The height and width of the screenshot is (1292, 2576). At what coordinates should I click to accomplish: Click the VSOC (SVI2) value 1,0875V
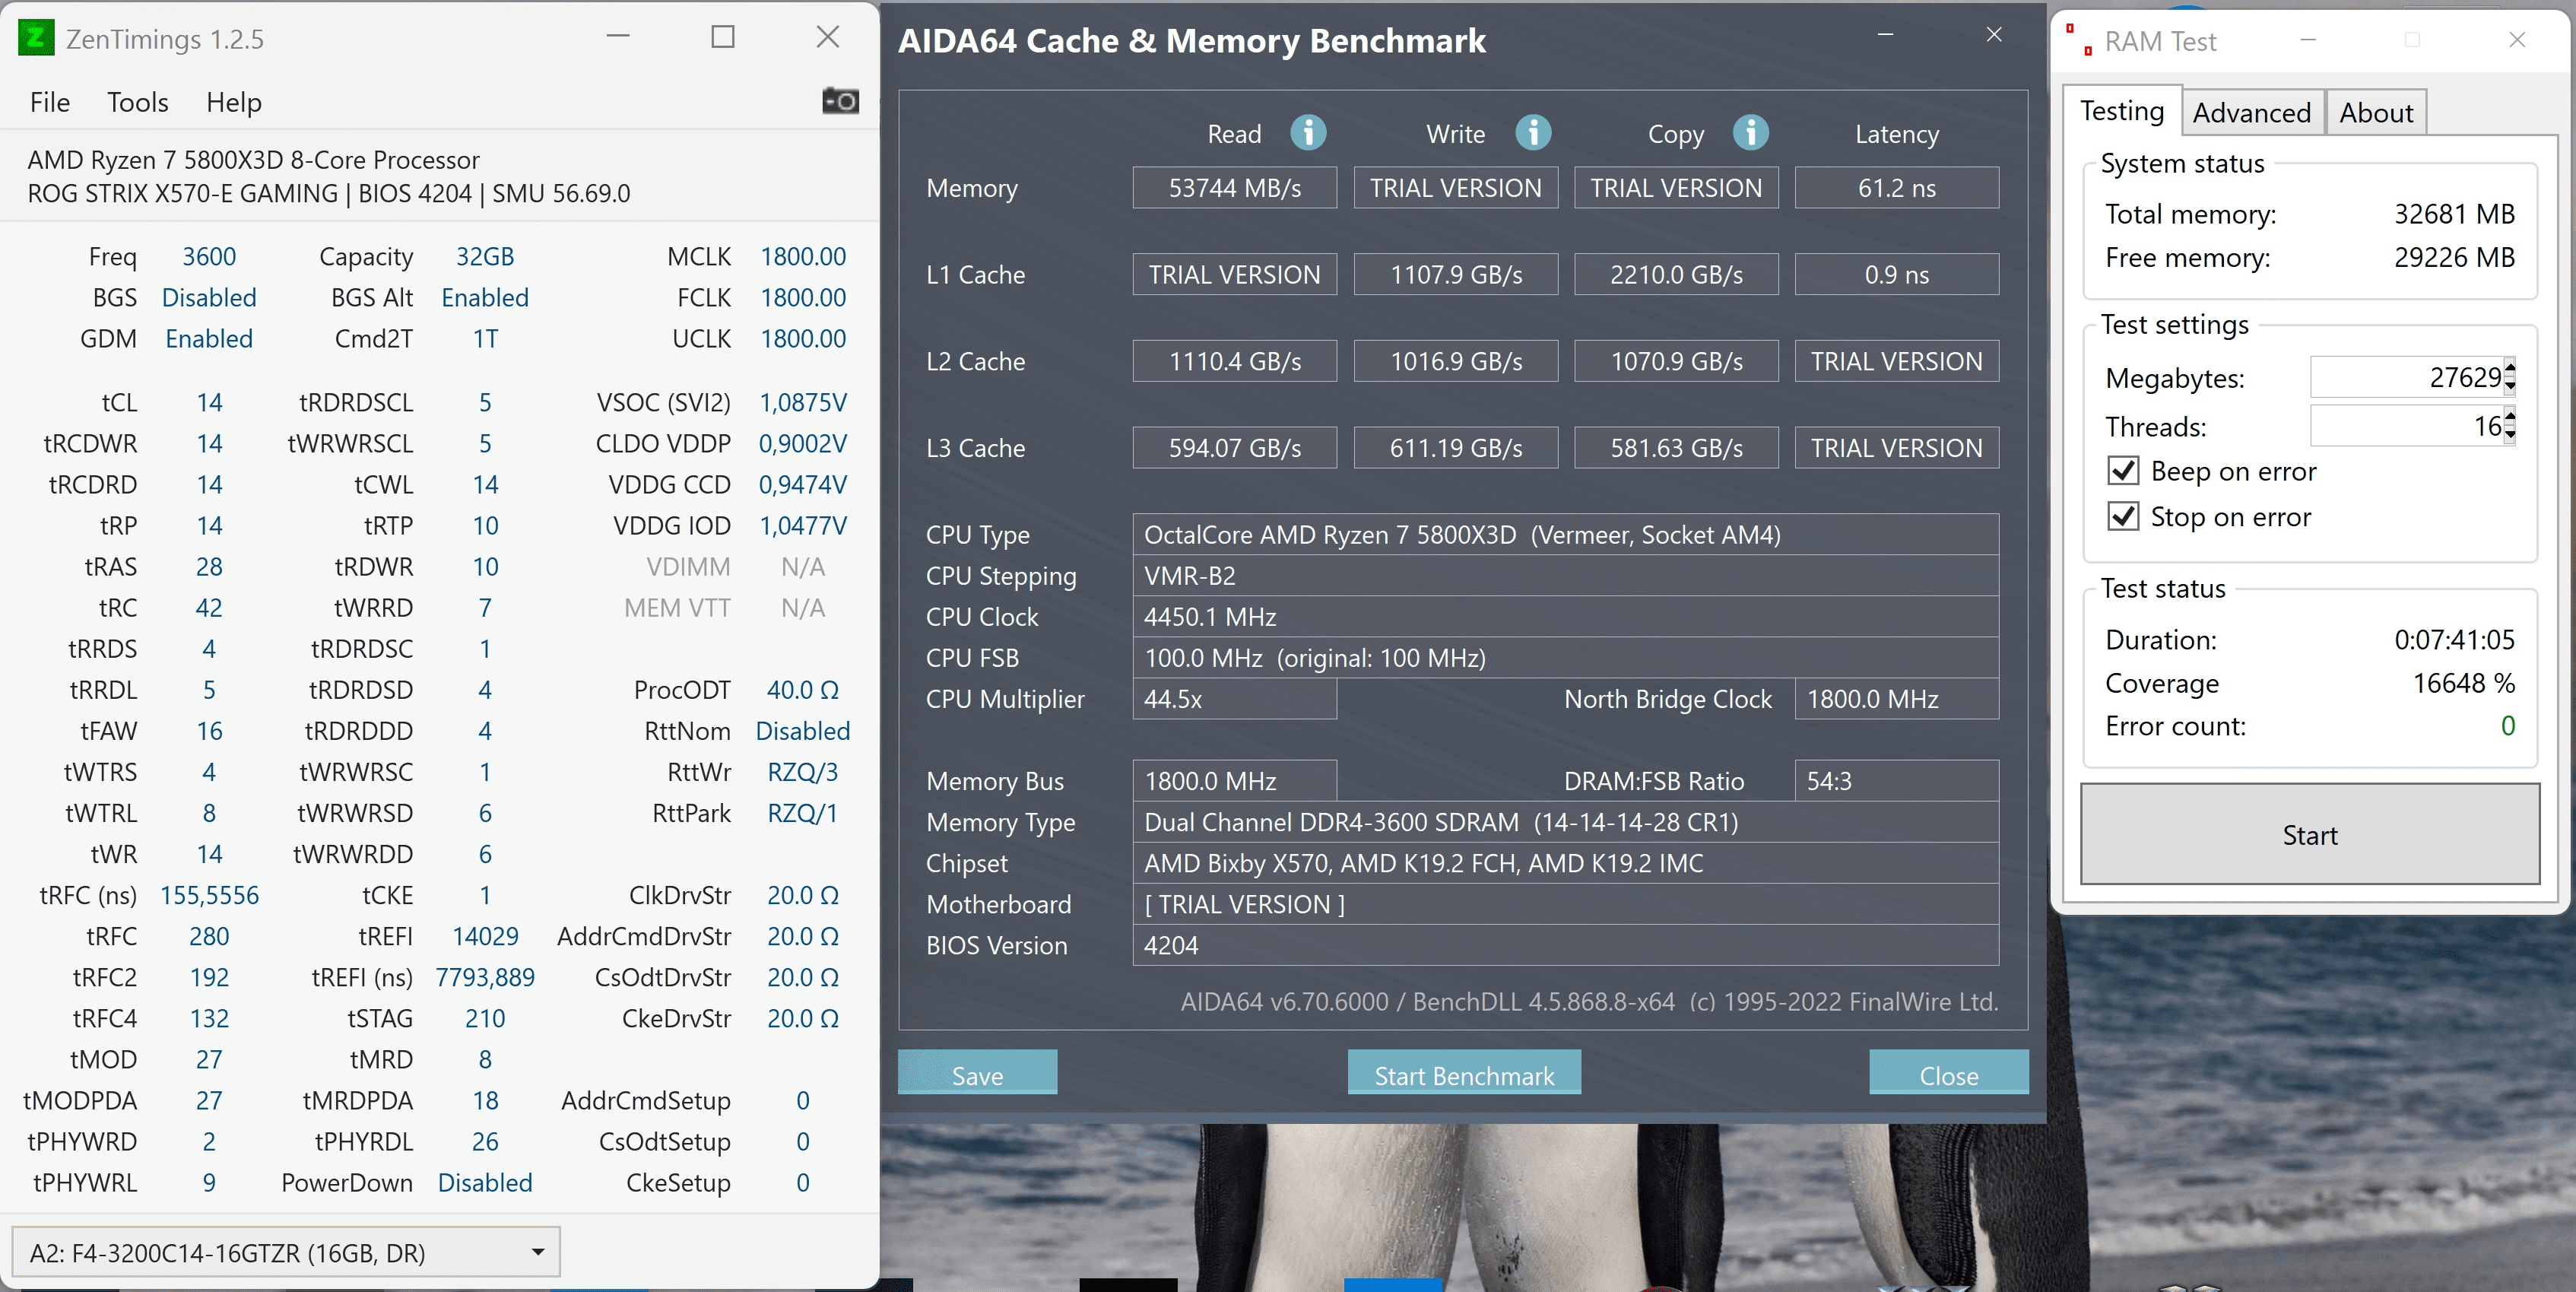tap(803, 402)
